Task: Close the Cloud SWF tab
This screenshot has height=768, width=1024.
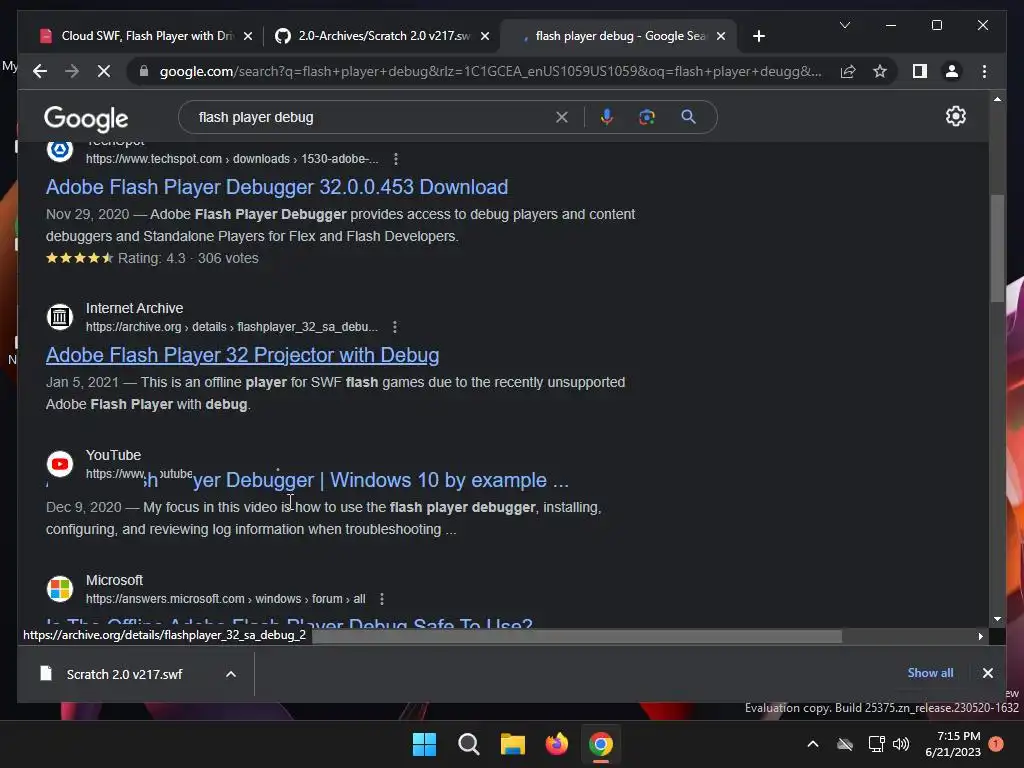Action: (248, 36)
